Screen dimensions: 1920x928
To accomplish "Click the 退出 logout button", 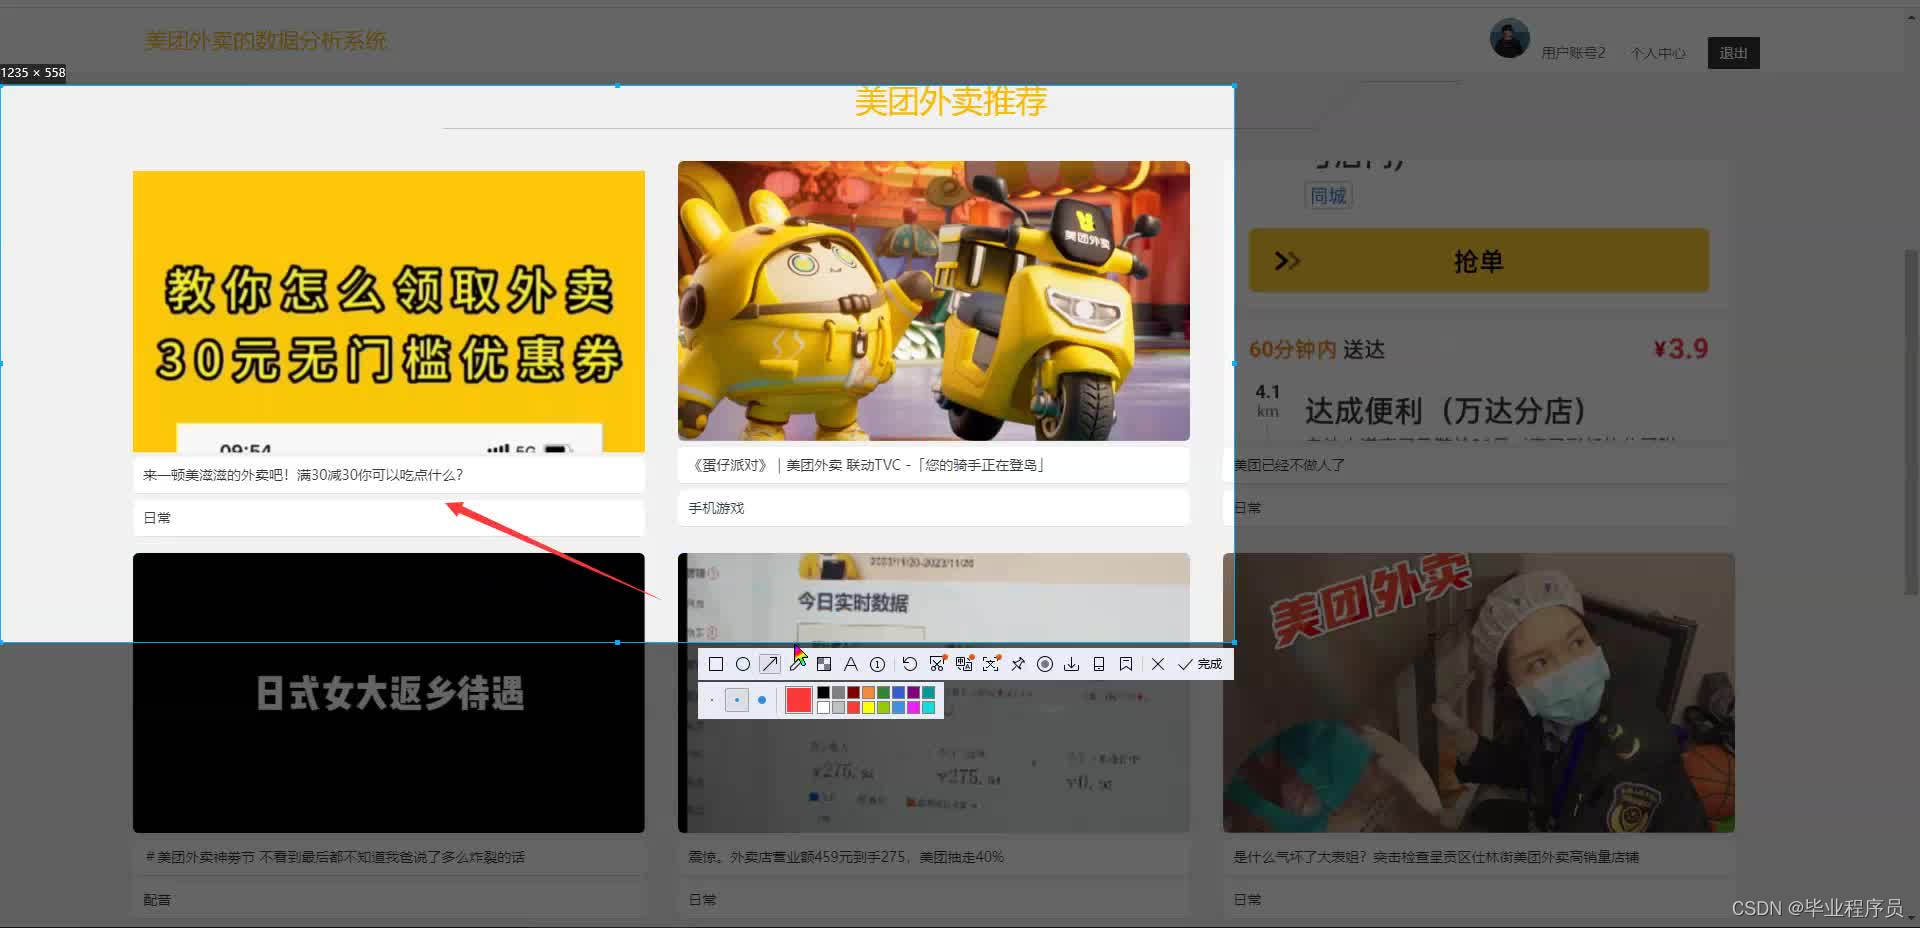I will pos(1733,53).
